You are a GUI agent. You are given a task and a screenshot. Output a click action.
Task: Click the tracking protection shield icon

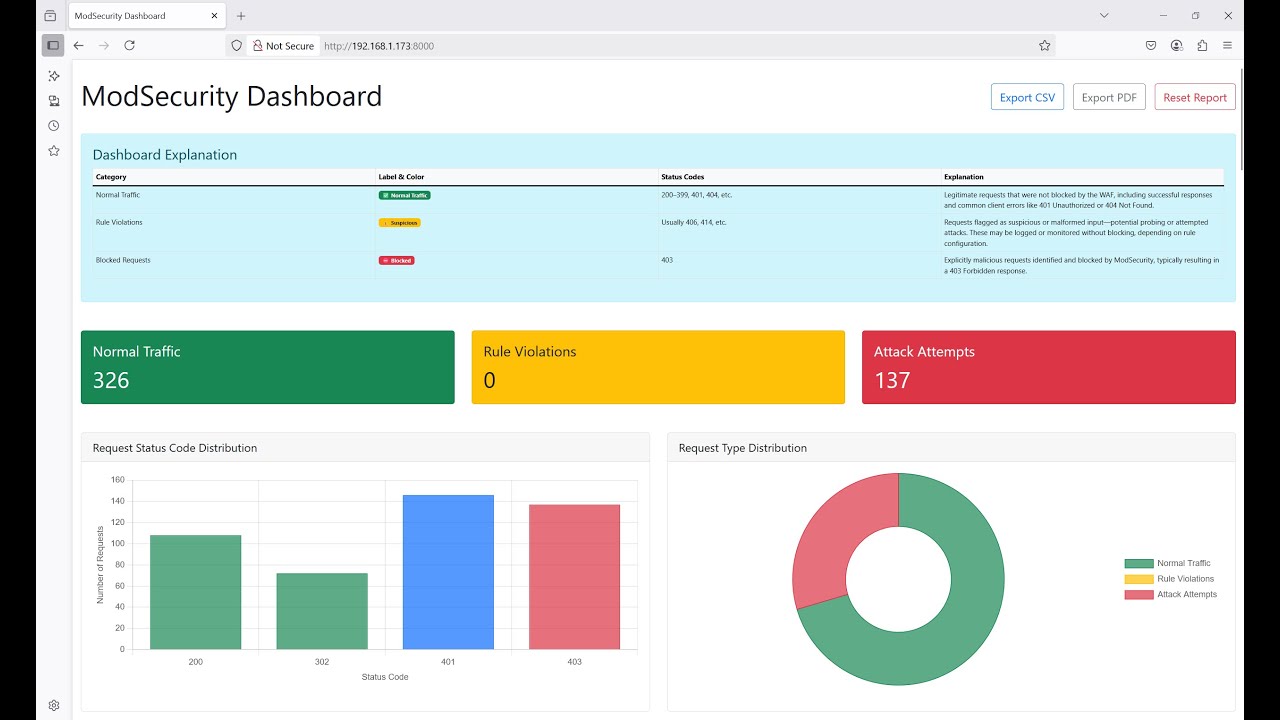(x=237, y=46)
